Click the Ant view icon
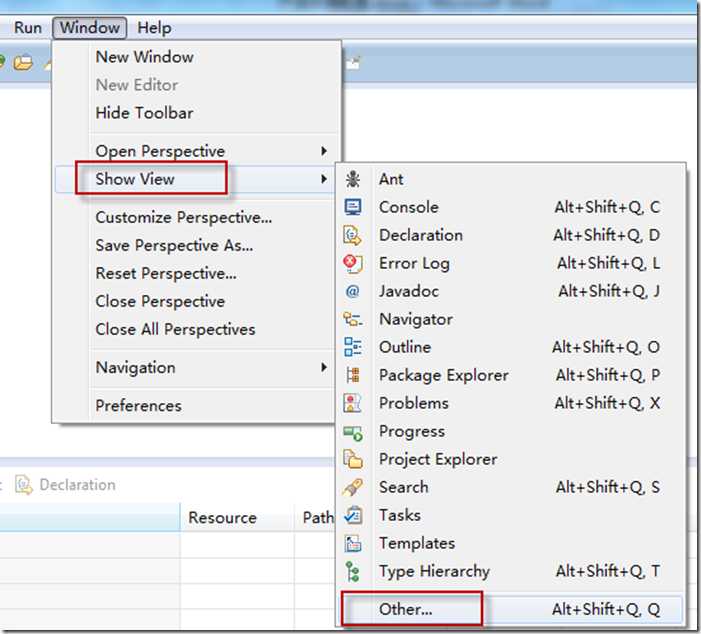Screen dimensions: 701x634 click(x=353, y=179)
